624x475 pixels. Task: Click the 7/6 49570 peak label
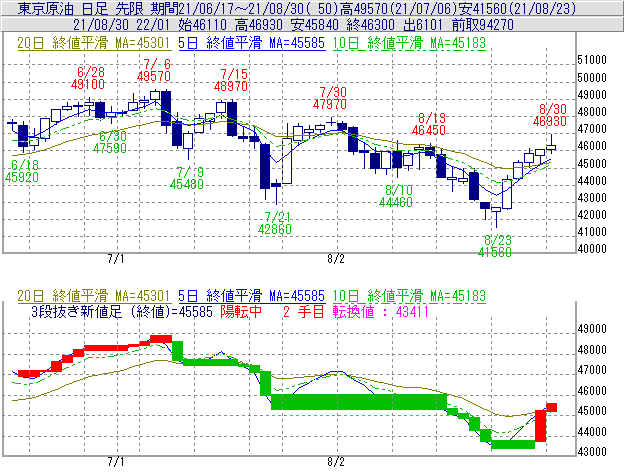tap(154, 70)
